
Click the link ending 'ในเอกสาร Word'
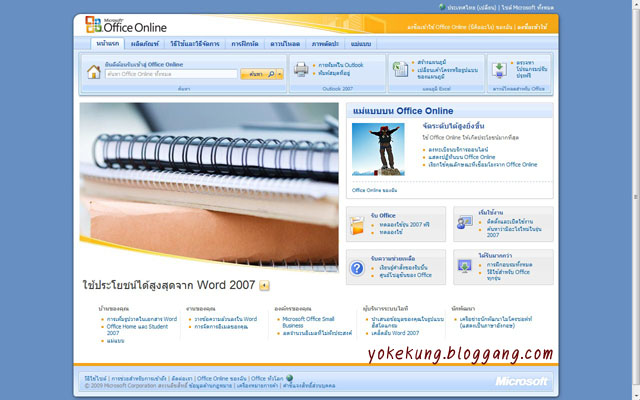(x=142, y=319)
